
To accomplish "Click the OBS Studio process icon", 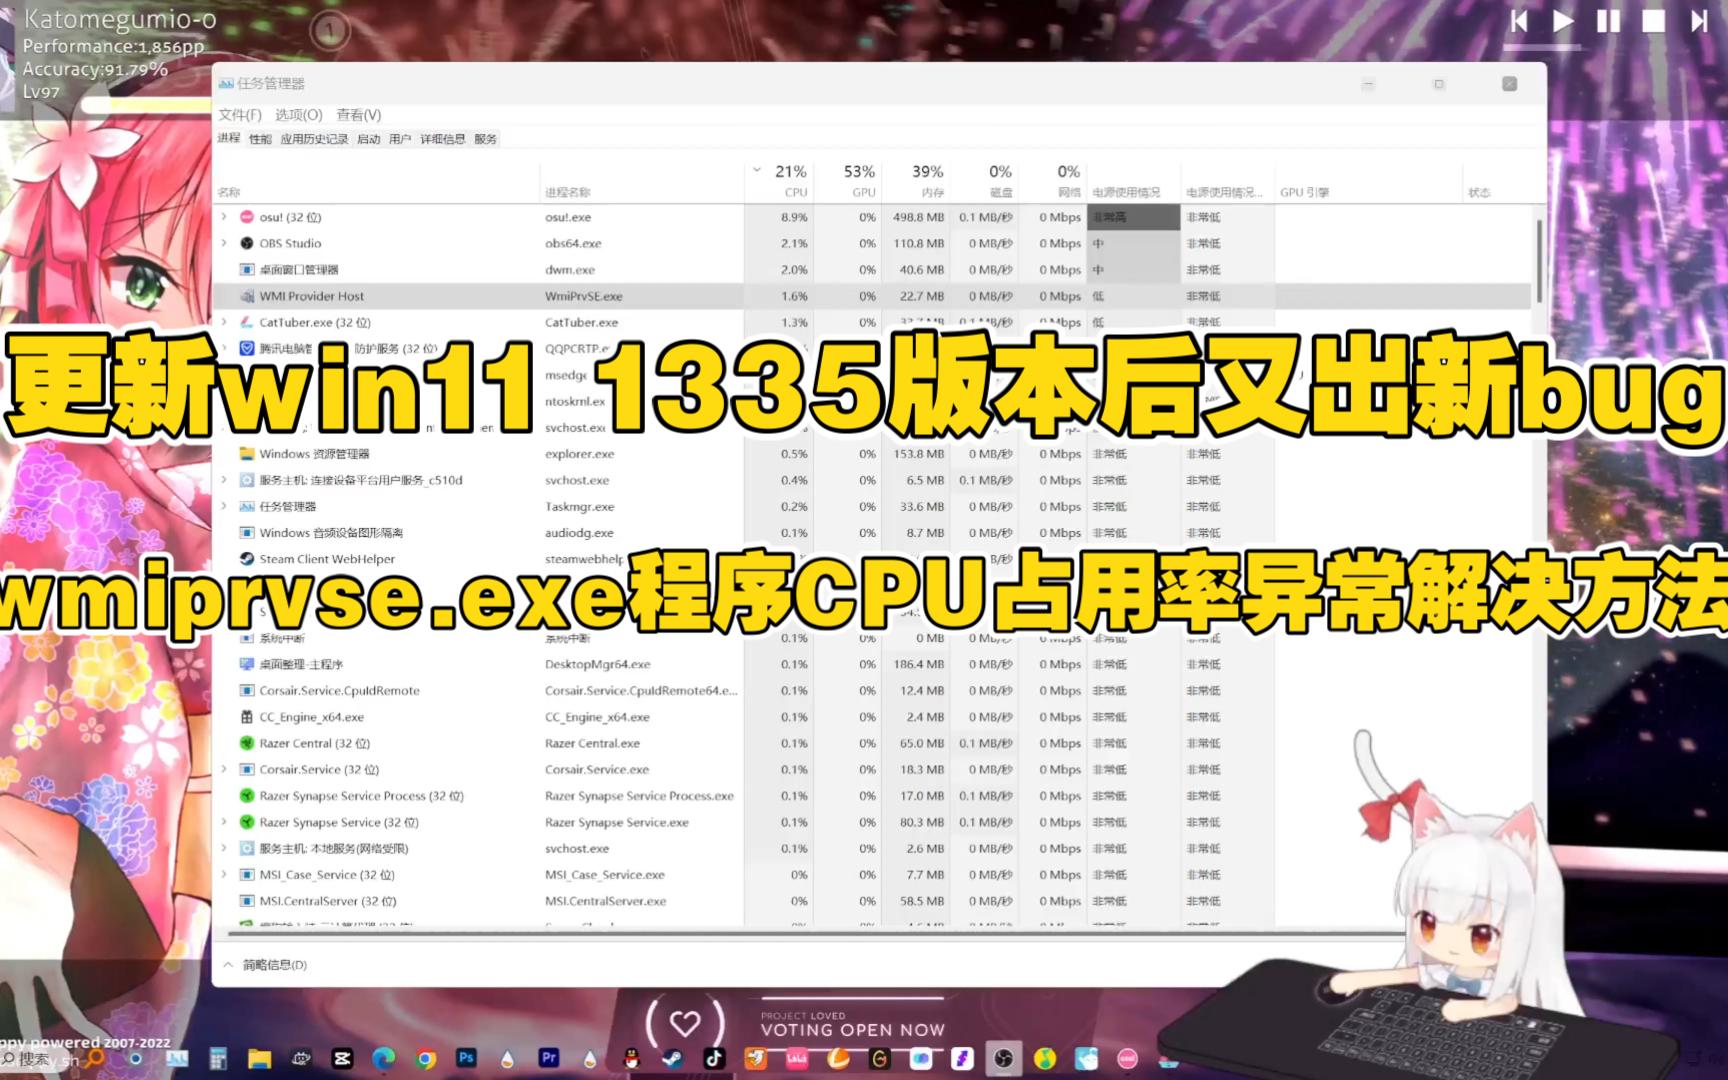I will (247, 243).
